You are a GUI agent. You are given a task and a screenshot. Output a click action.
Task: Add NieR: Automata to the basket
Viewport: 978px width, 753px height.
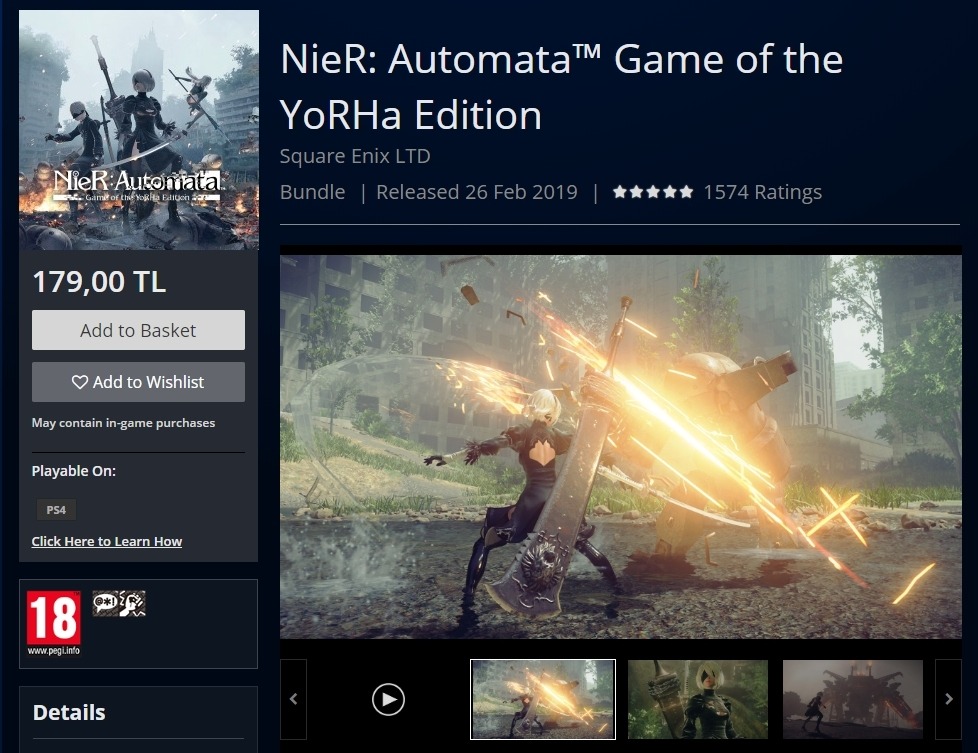[x=138, y=330]
